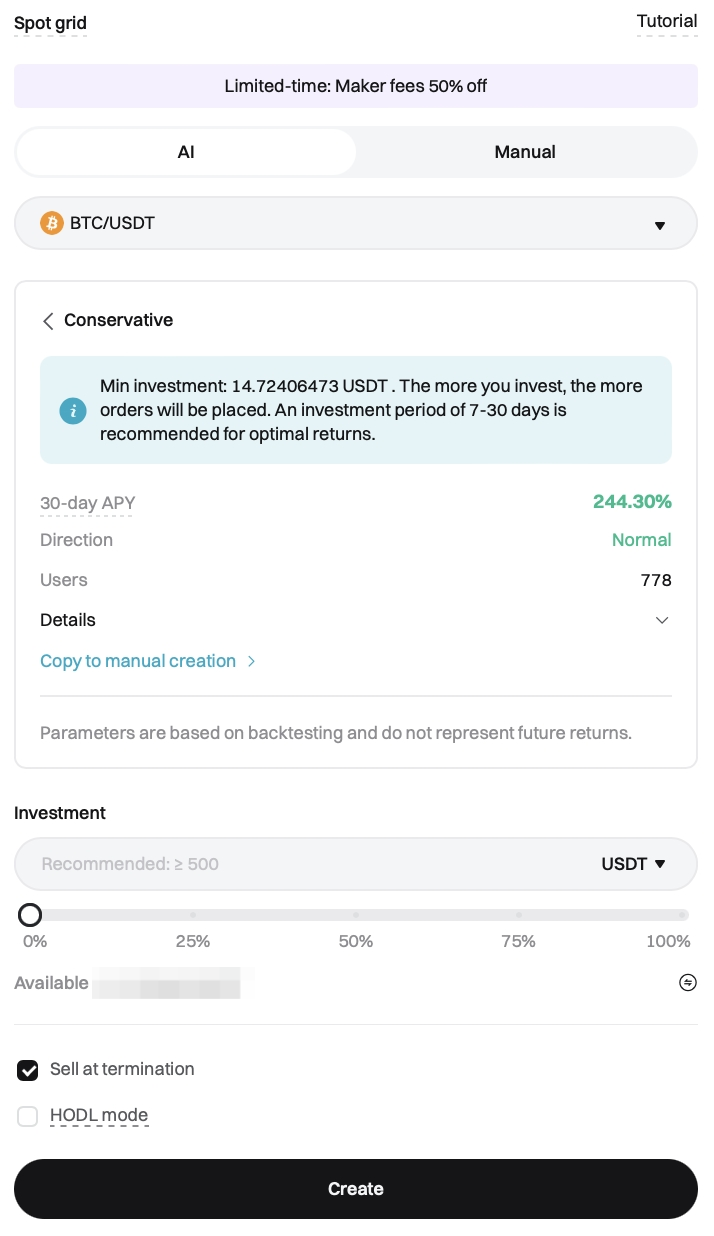Image resolution: width=714 pixels, height=1236 pixels.
Task: Click the arrow after Copy to manual creation
Action: (x=252, y=661)
